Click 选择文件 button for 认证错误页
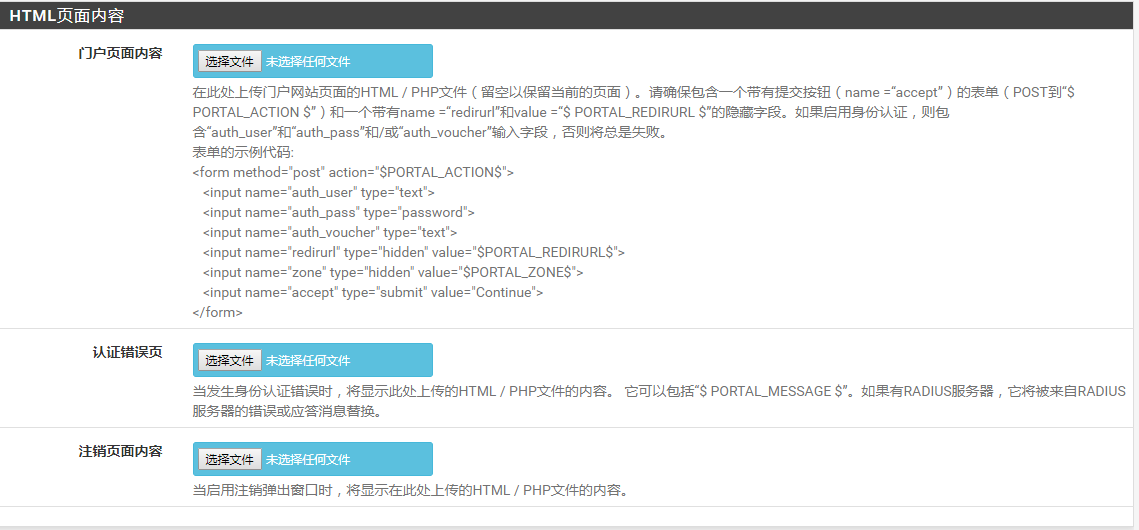The image size is (1139, 530). pyautogui.click(x=229, y=360)
